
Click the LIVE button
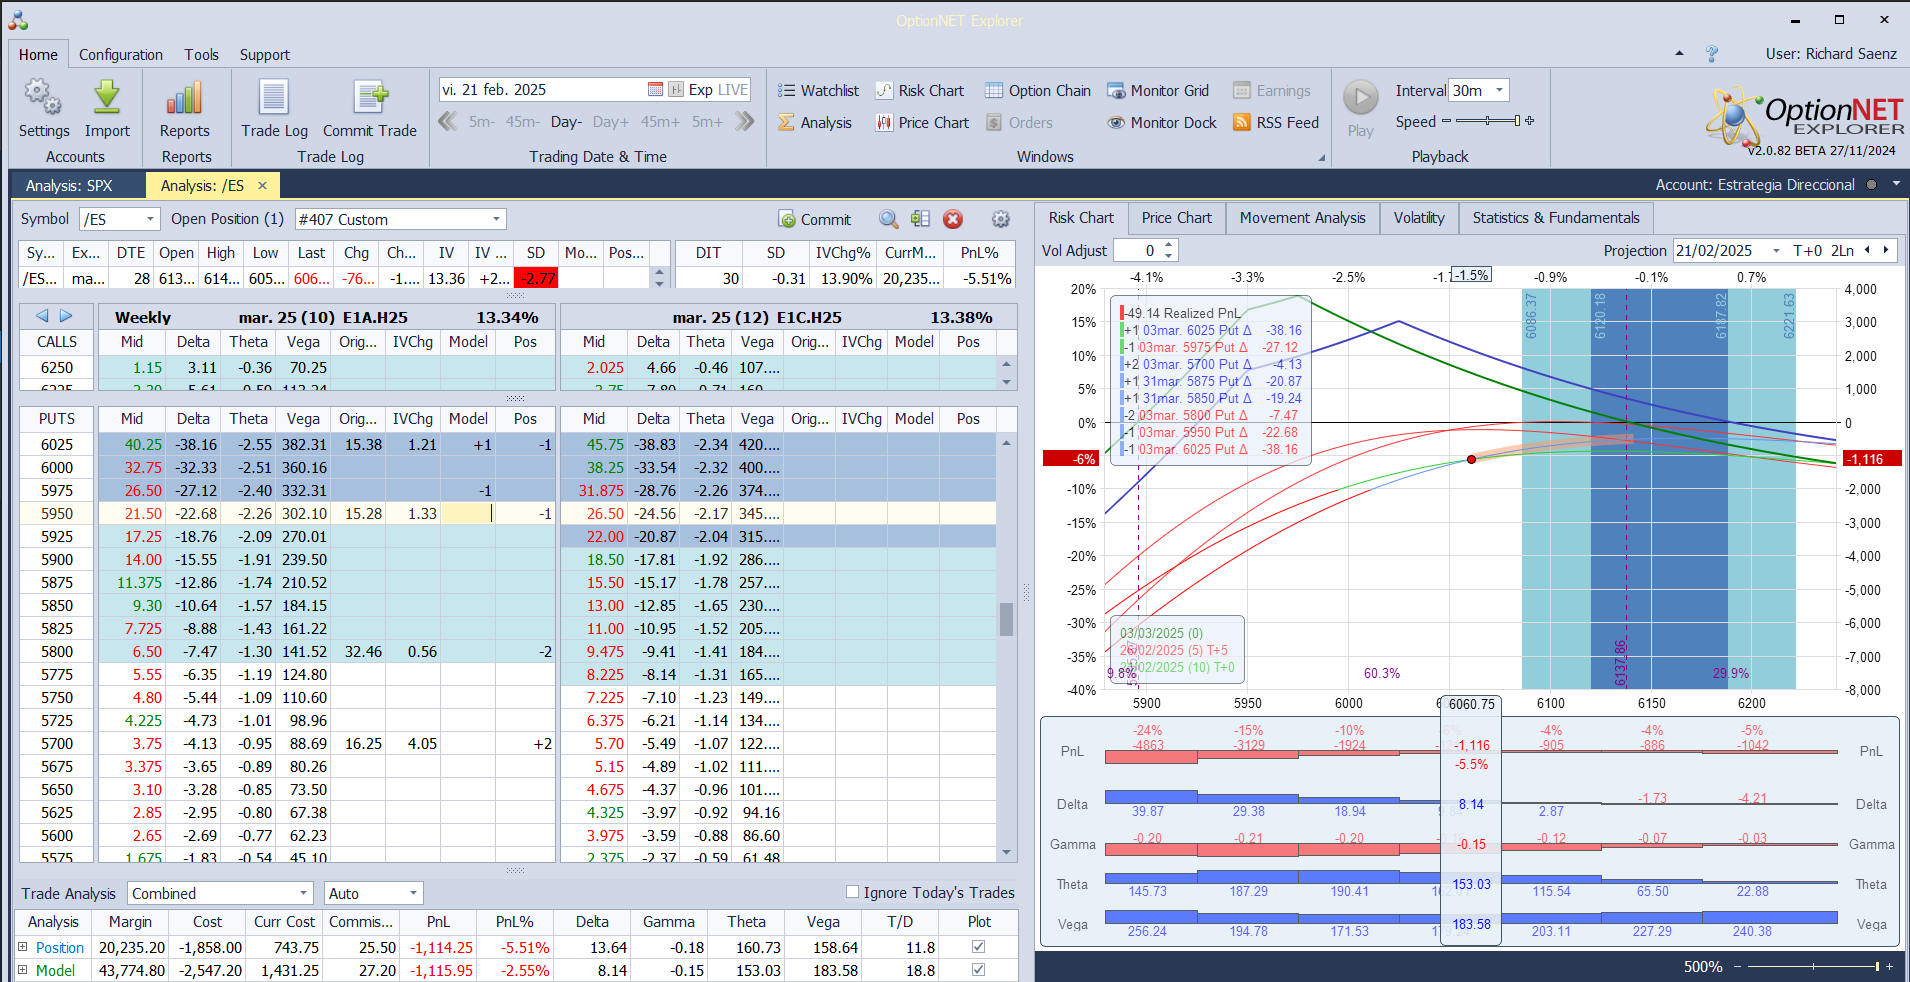(733, 90)
